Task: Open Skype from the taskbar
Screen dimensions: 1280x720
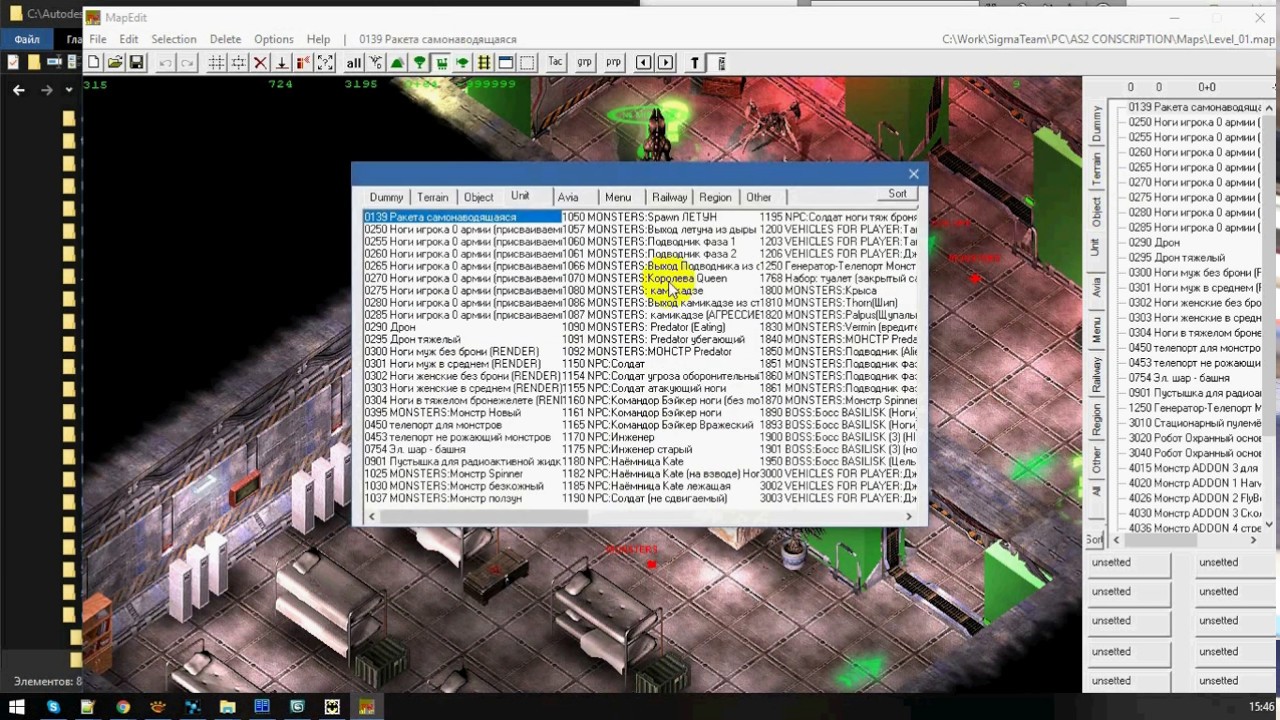Action: click(x=53, y=706)
